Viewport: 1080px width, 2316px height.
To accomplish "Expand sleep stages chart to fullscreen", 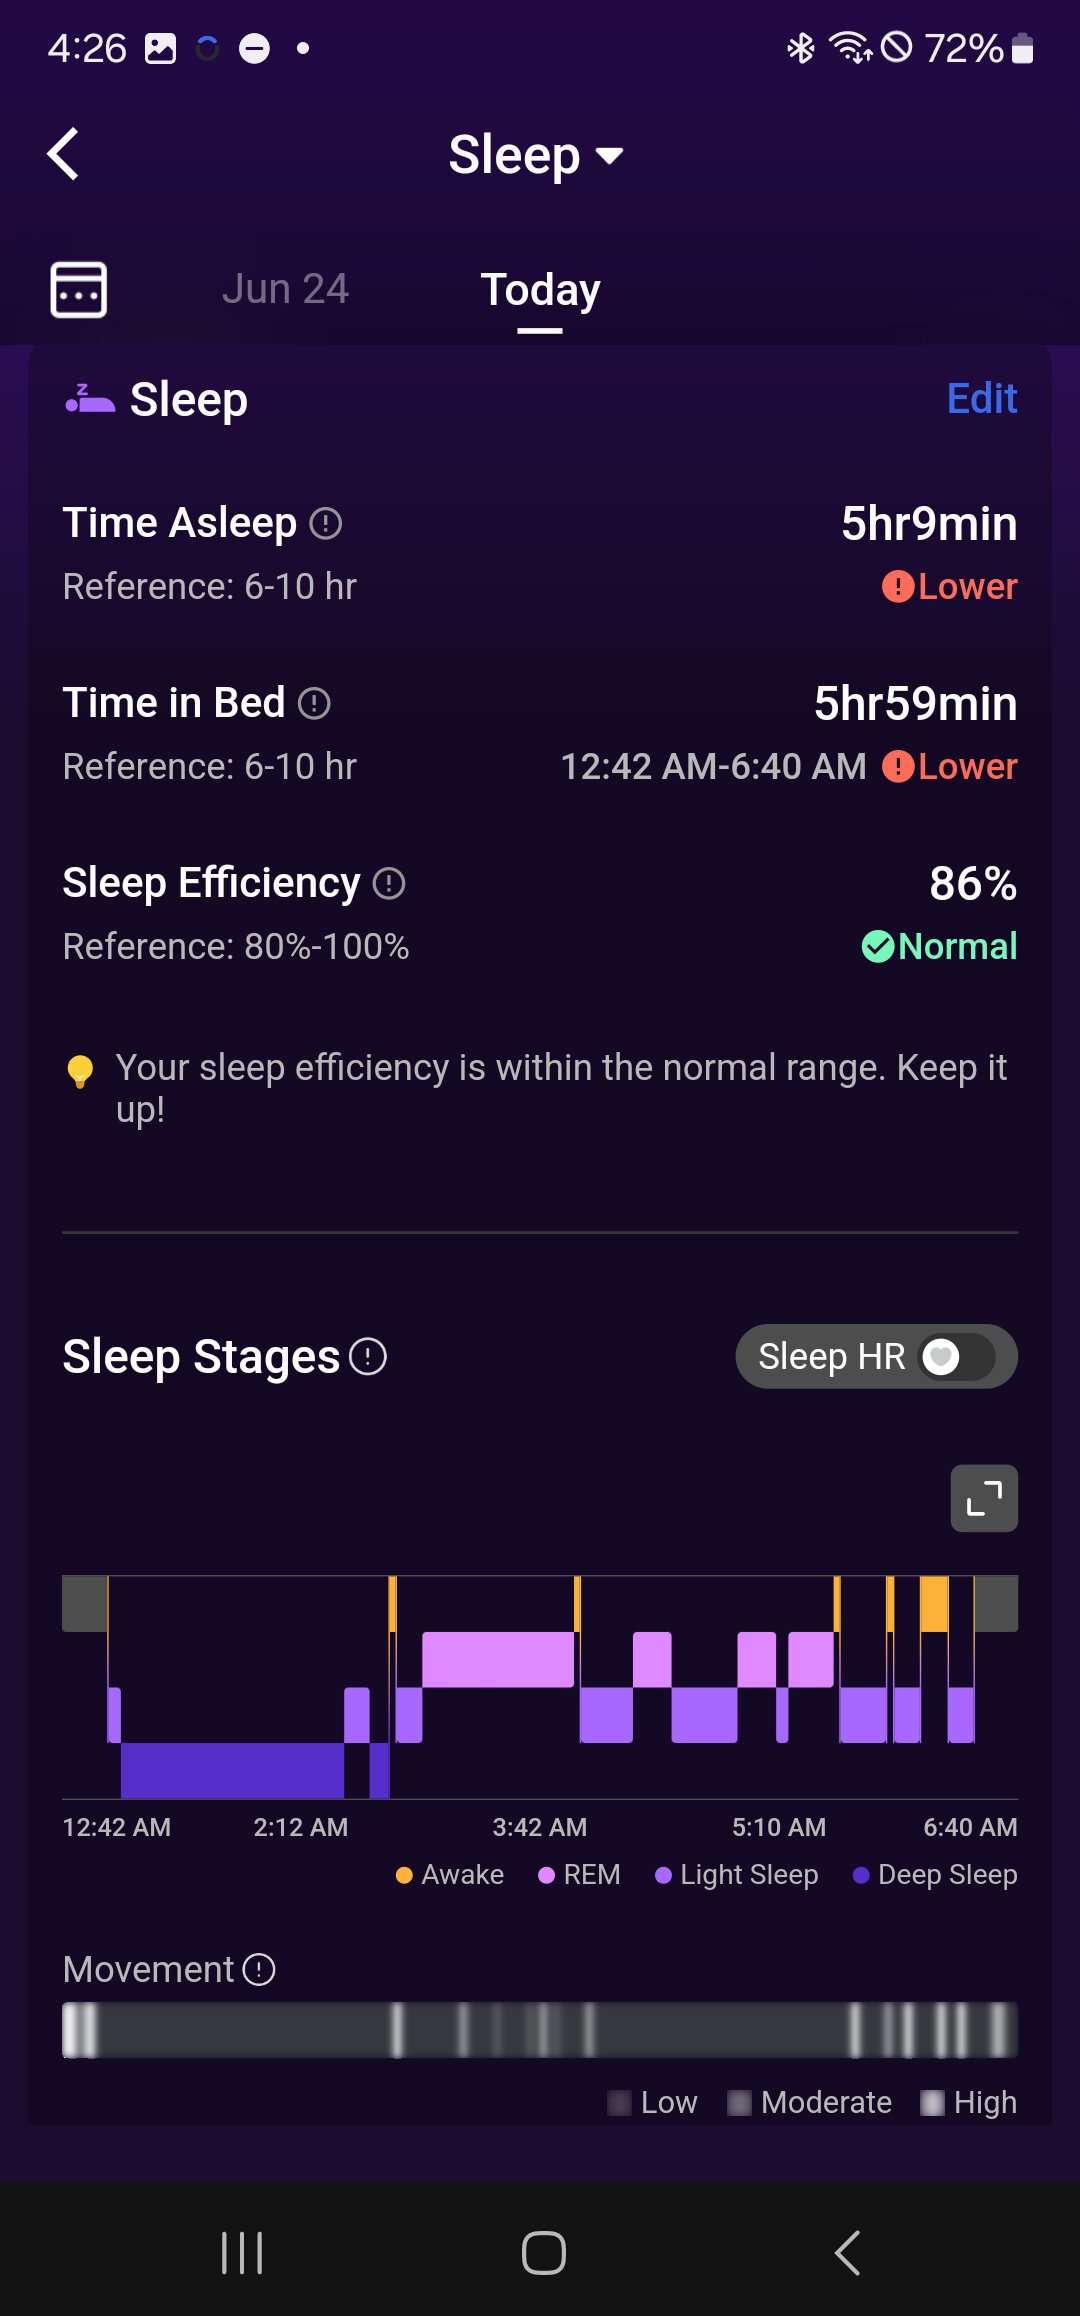I will pos(984,1498).
